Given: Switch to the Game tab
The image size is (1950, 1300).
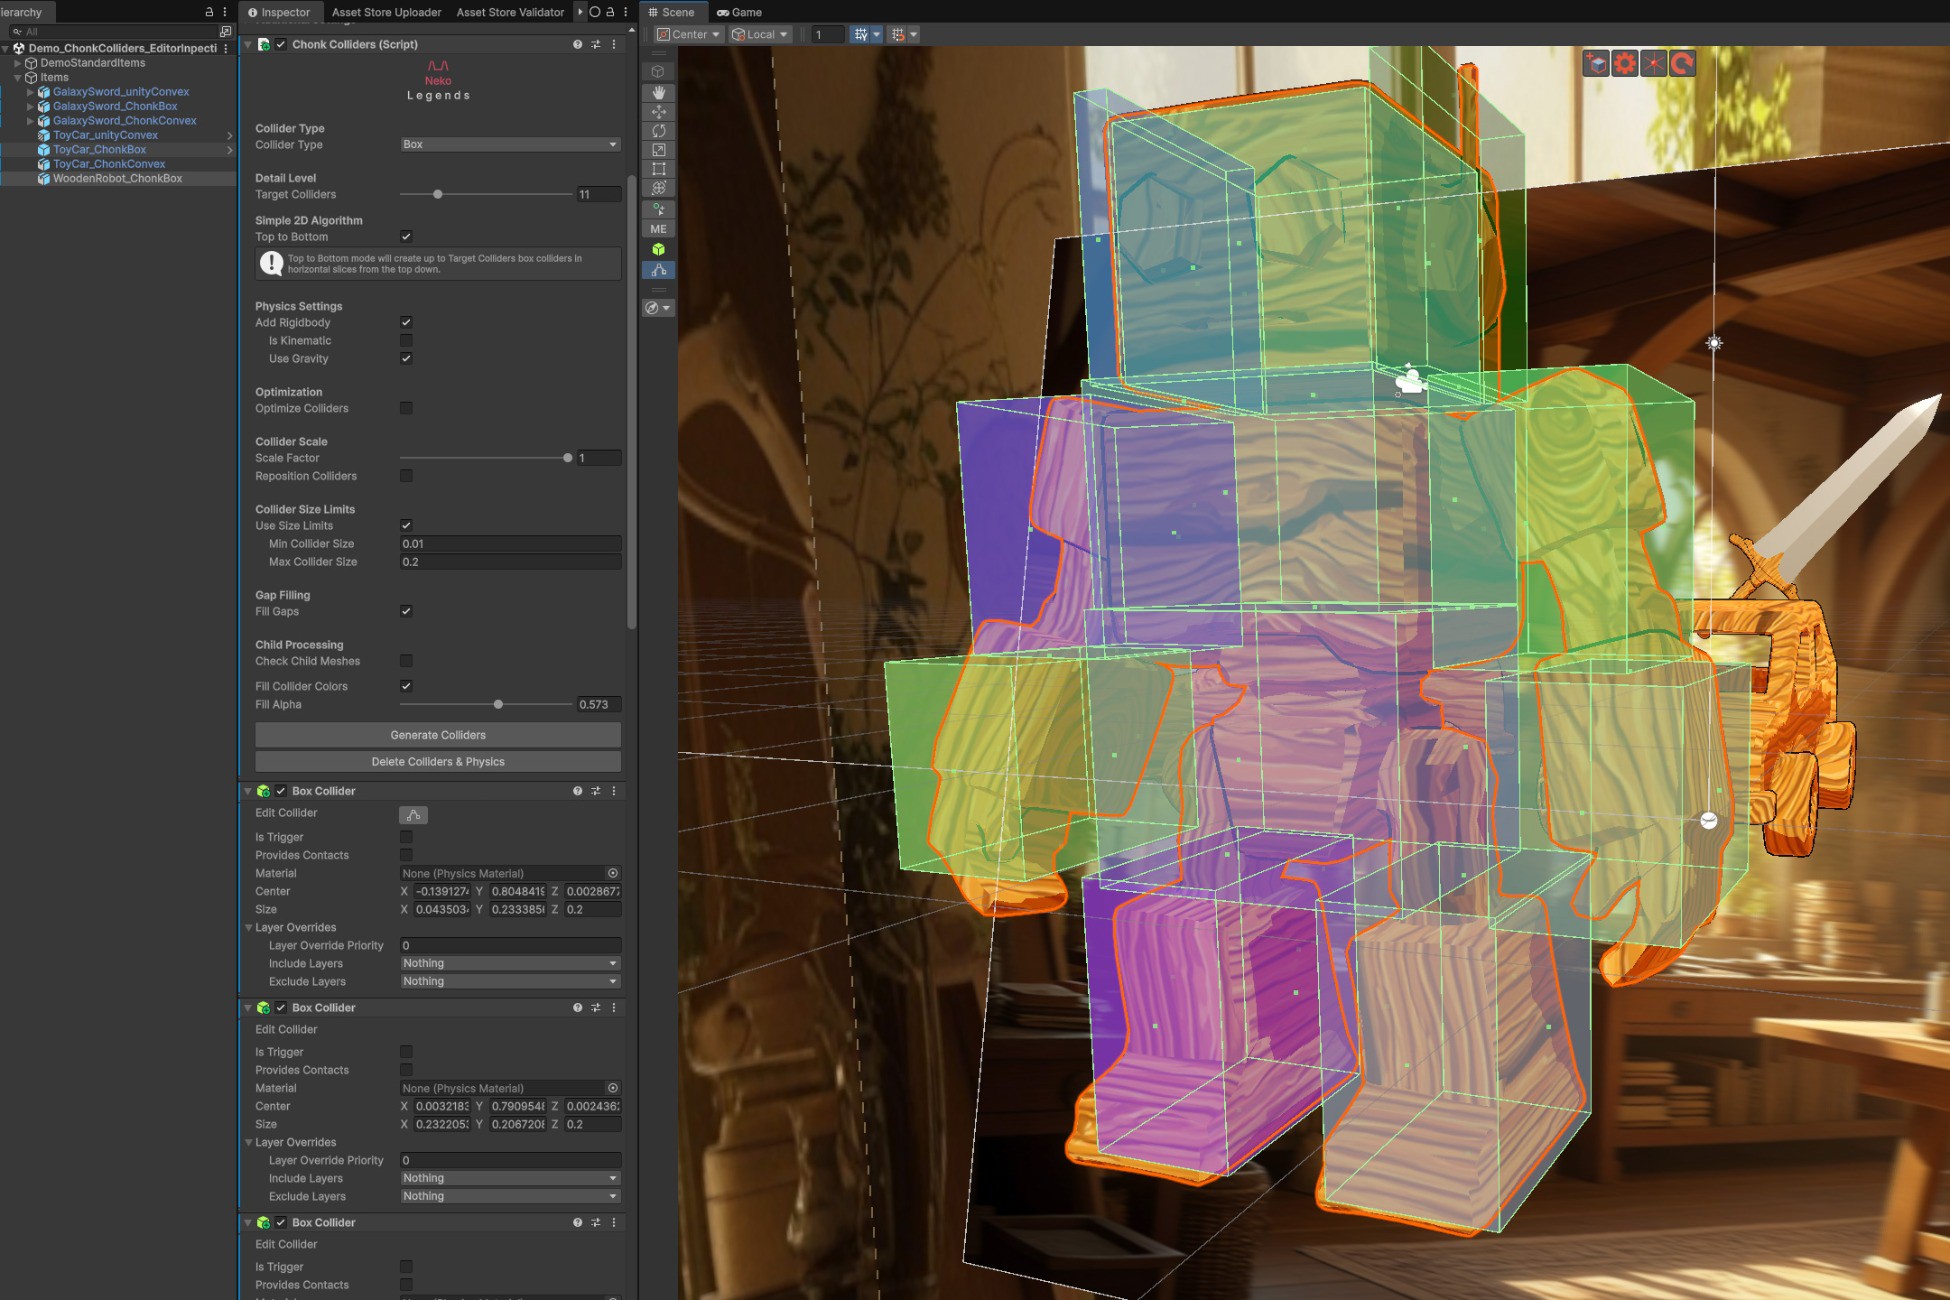Looking at the screenshot, I should 739,12.
